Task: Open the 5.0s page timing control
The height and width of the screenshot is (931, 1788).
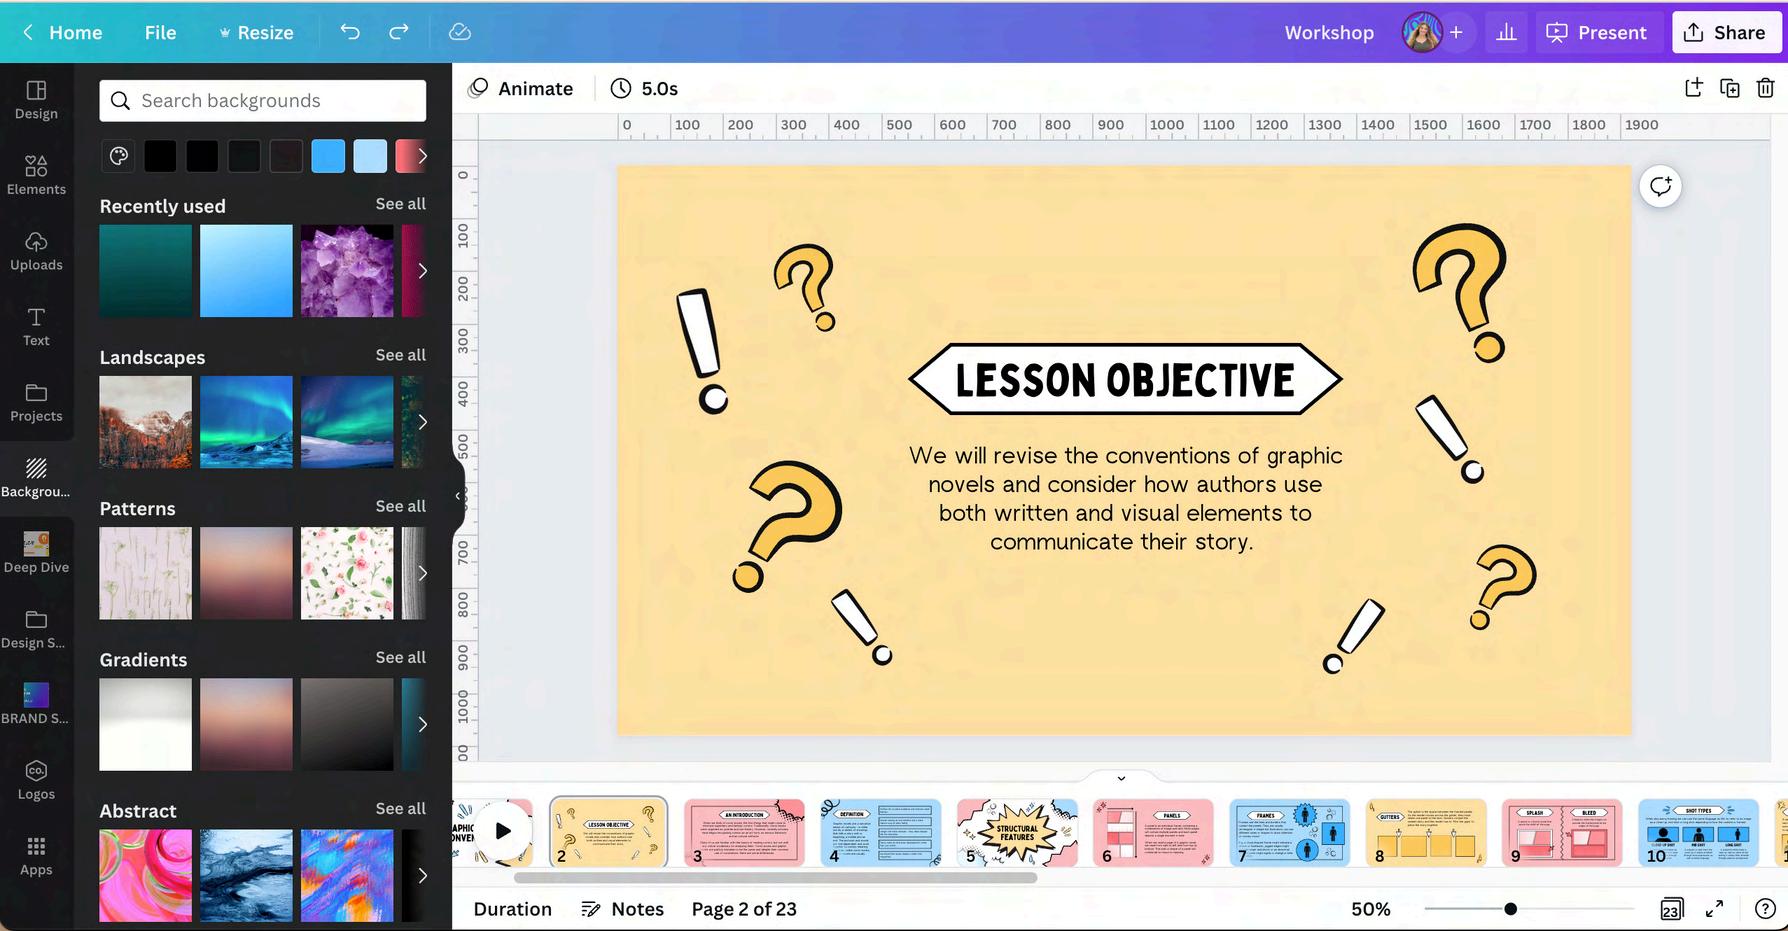Action: (644, 88)
